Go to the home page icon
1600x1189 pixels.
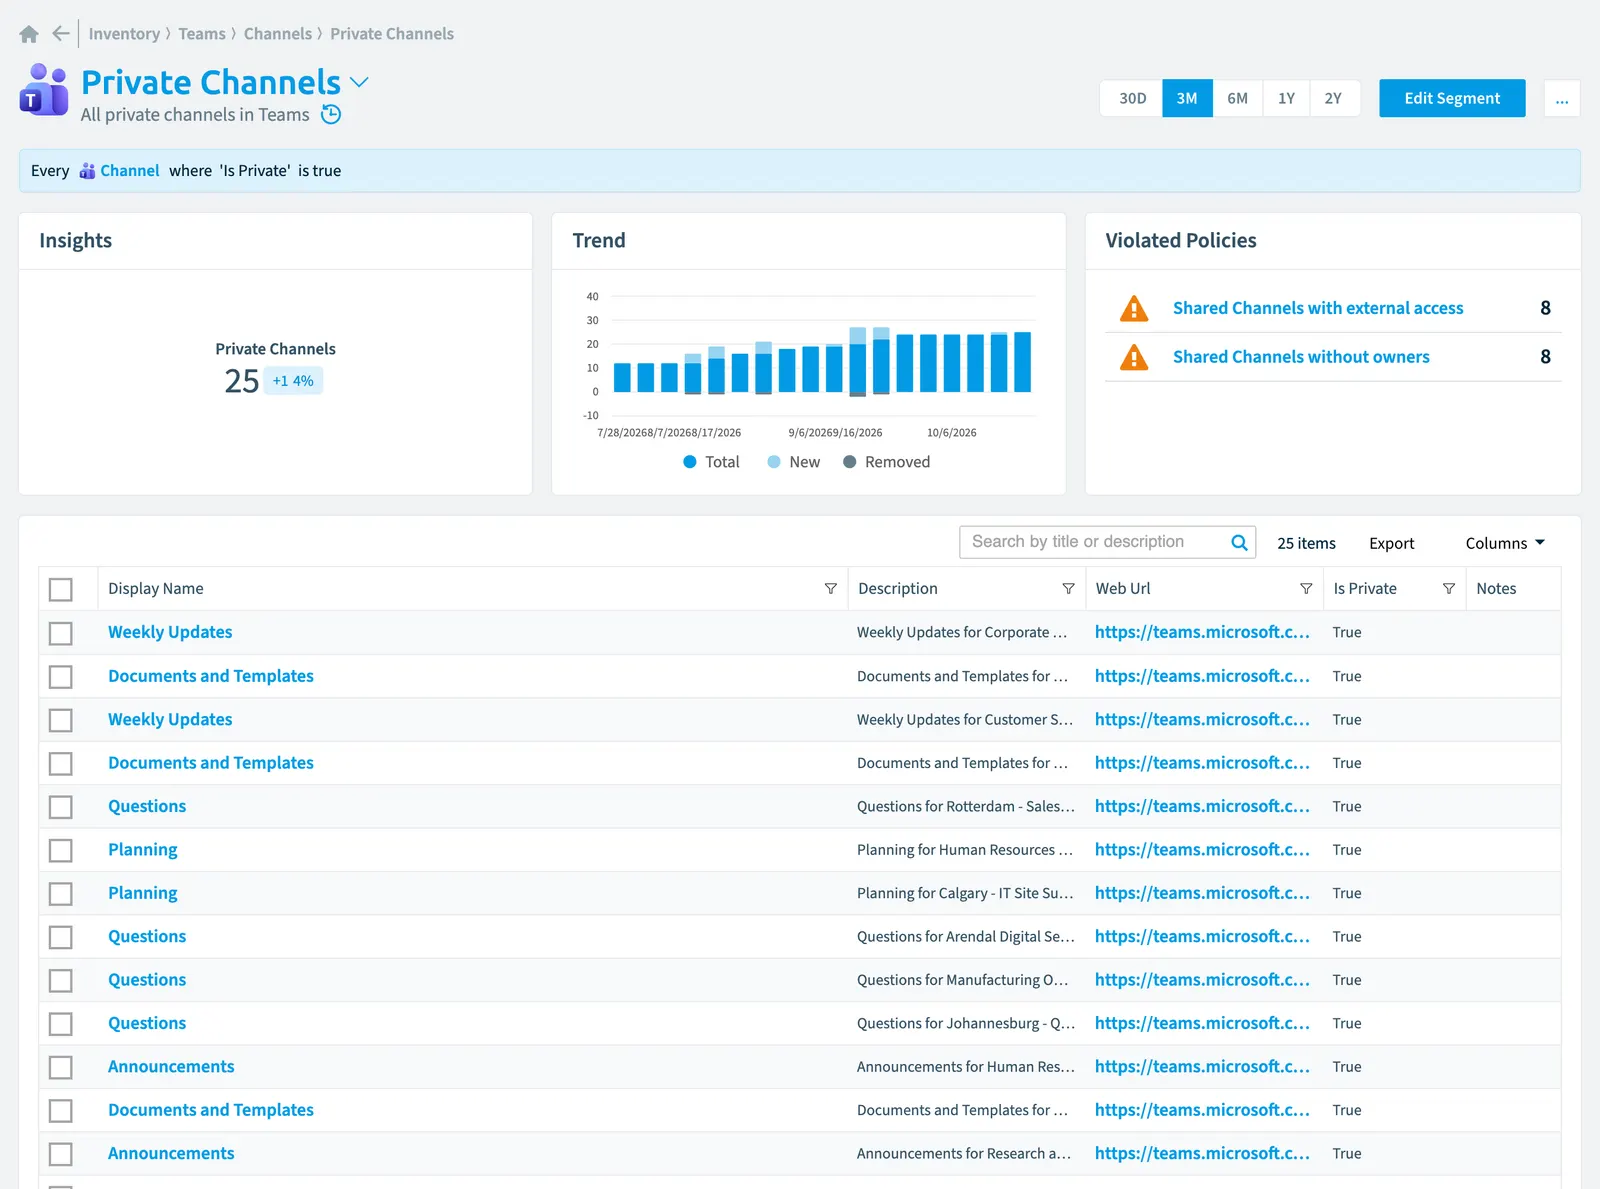[29, 34]
